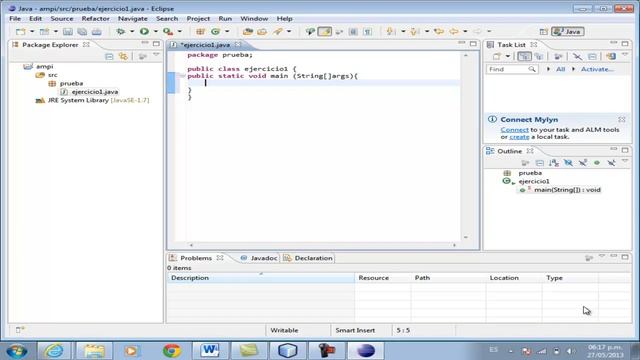Screen dimensions: 640x360
Task: Dismiss the Connect Mylyn notice
Action: [x=622, y=119]
